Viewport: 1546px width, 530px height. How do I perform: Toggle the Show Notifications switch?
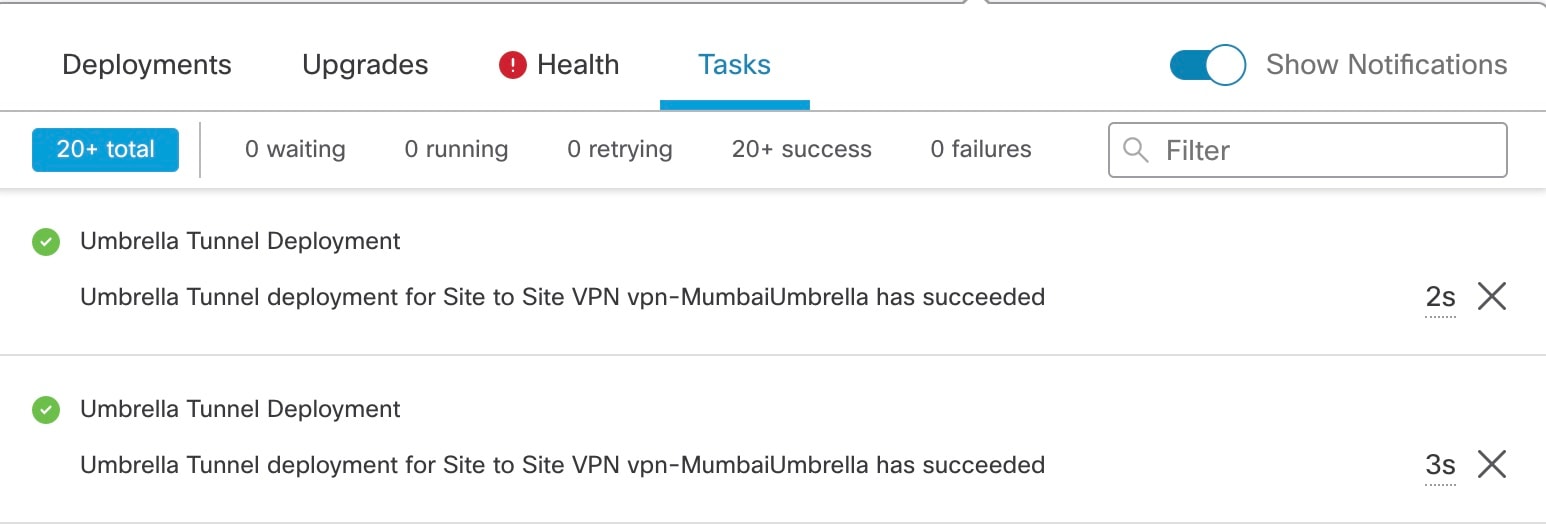point(1207,65)
